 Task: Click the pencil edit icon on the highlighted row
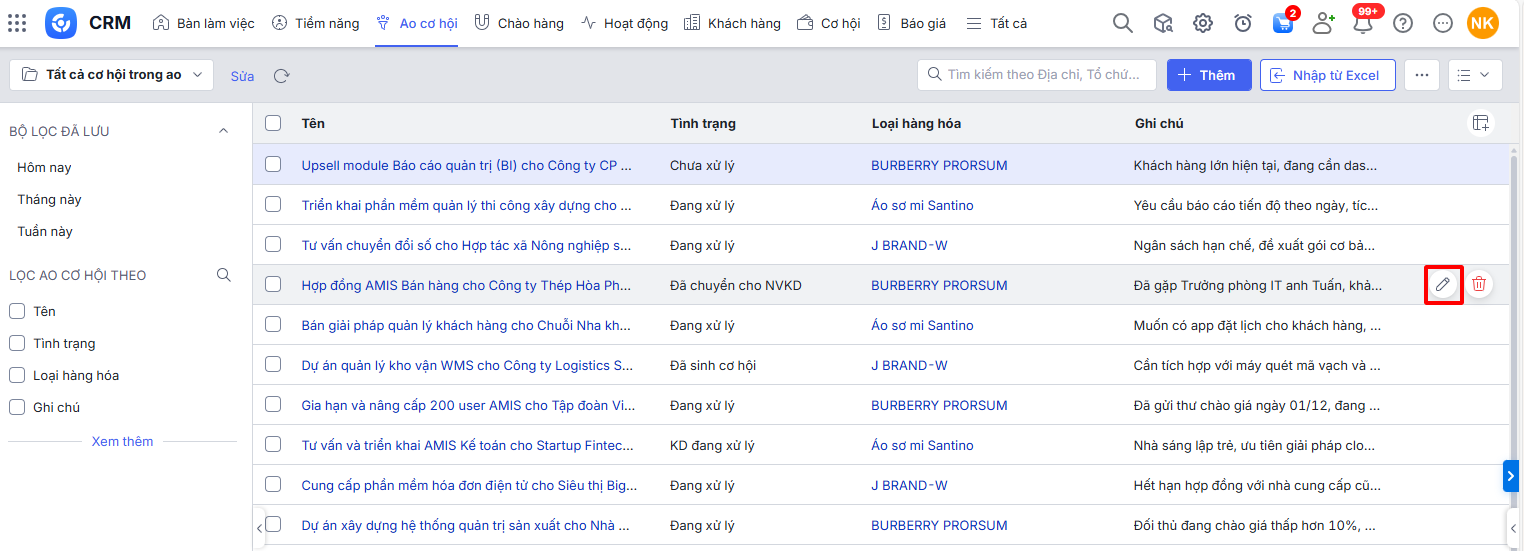point(1442,285)
